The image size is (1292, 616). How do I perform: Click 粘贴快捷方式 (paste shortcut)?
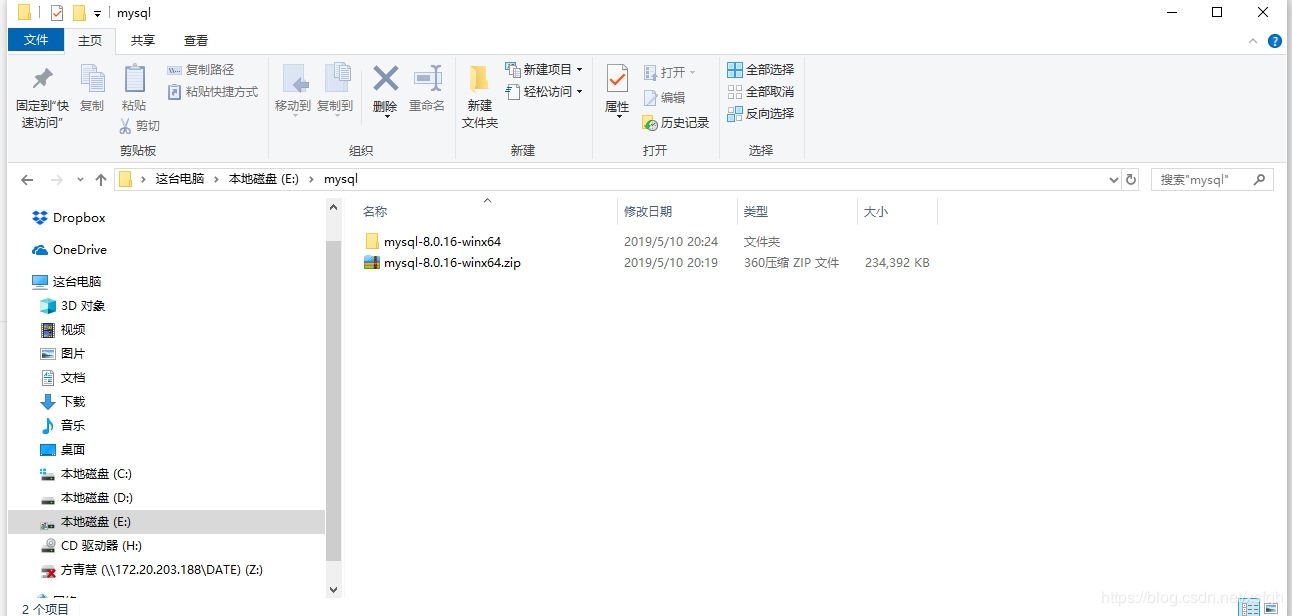pos(212,92)
